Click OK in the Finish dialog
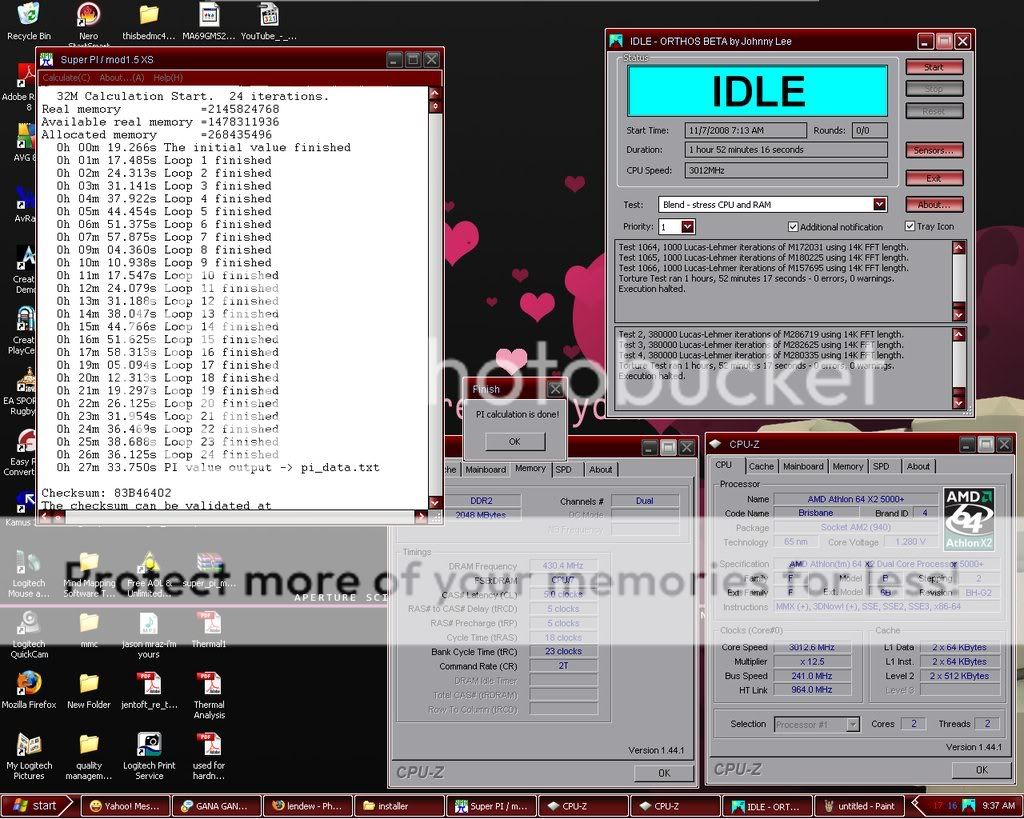The width and height of the screenshot is (1024, 819). point(514,441)
